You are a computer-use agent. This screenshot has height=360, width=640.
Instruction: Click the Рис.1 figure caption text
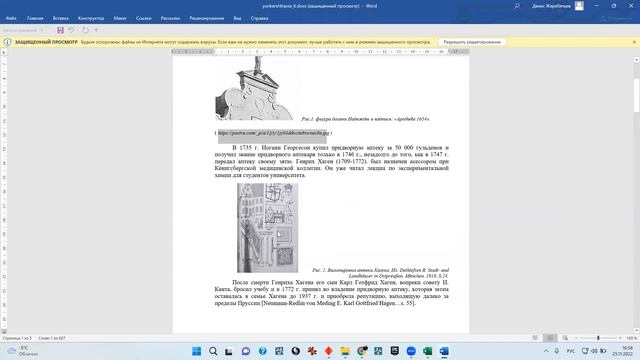click(x=366, y=119)
